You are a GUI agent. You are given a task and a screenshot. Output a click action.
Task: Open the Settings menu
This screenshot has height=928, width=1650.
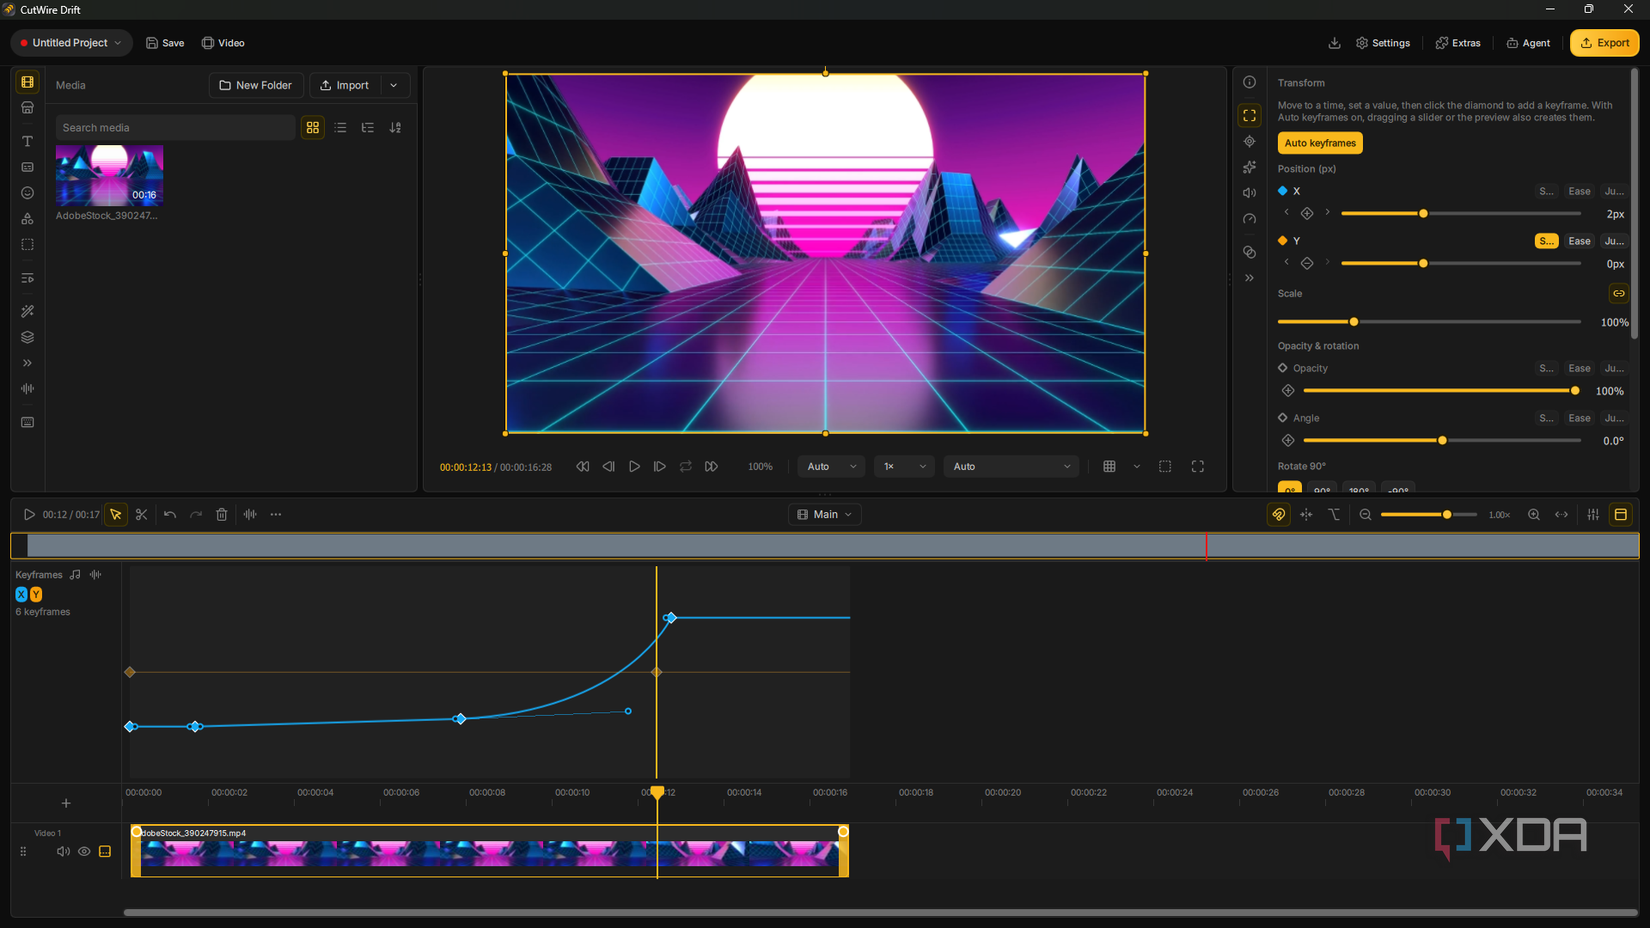tap(1383, 43)
